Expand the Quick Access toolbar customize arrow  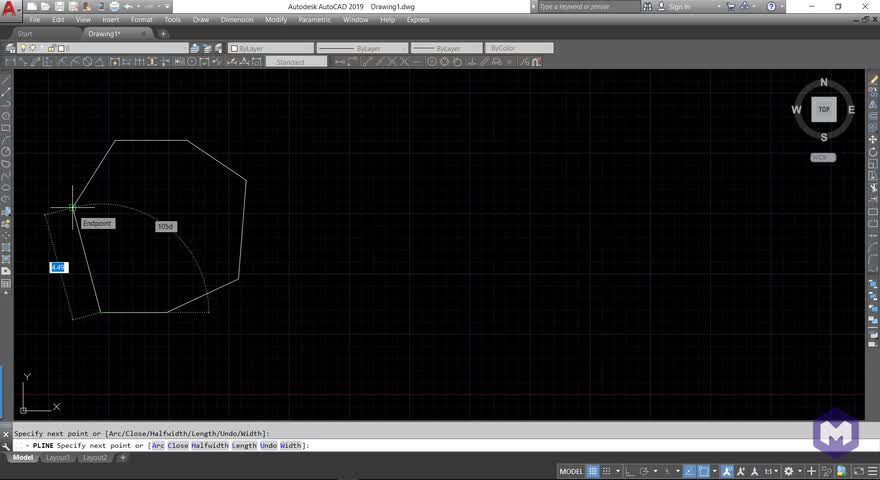coord(167,7)
